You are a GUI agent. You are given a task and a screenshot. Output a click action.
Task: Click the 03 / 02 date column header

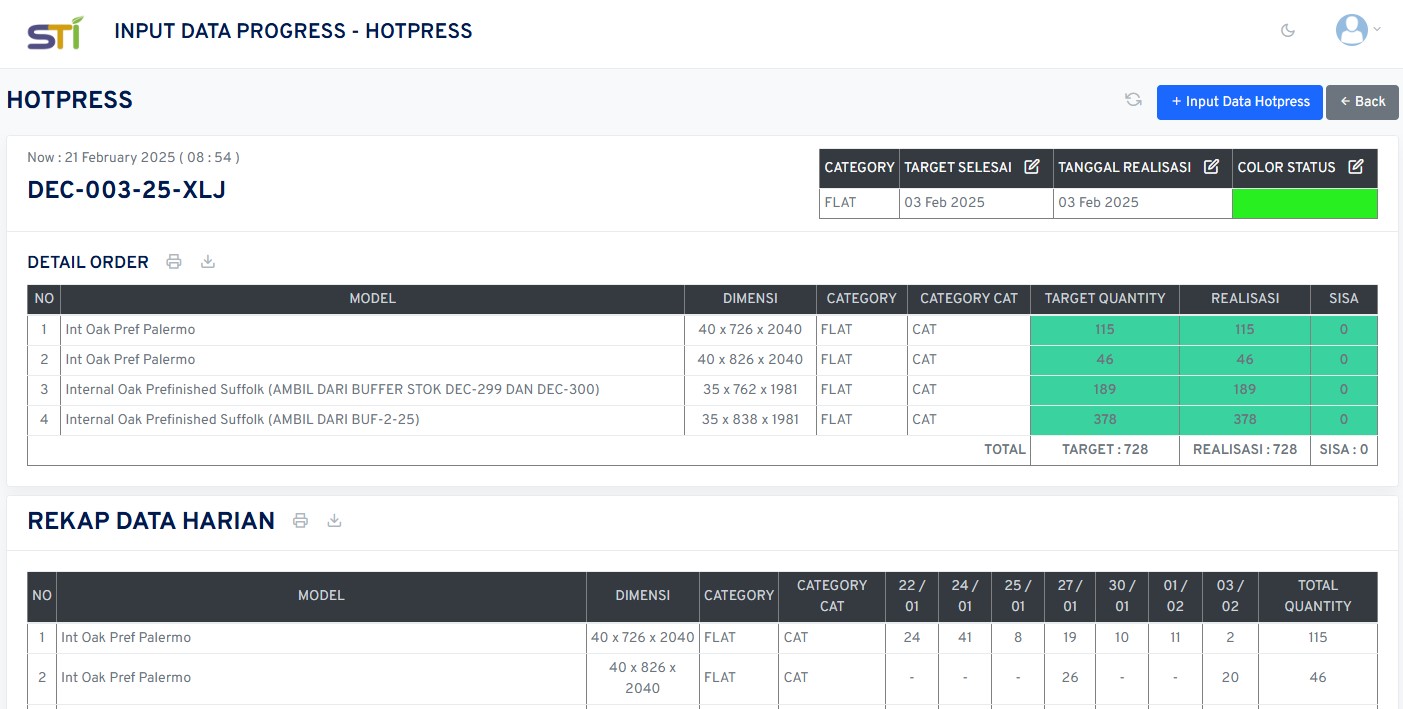1230,596
